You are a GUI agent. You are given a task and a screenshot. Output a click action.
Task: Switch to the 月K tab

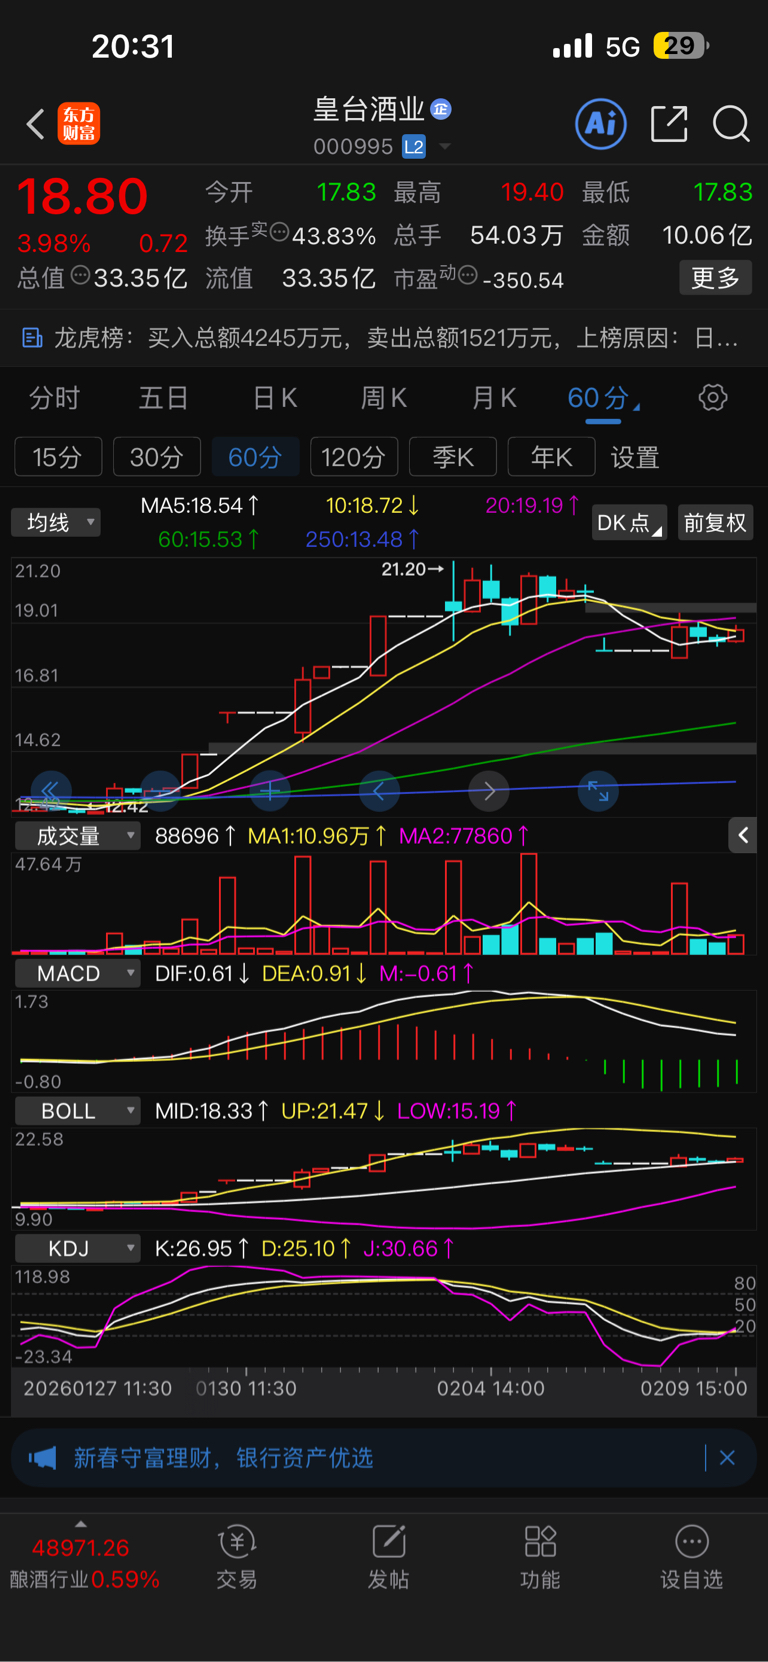(x=493, y=398)
